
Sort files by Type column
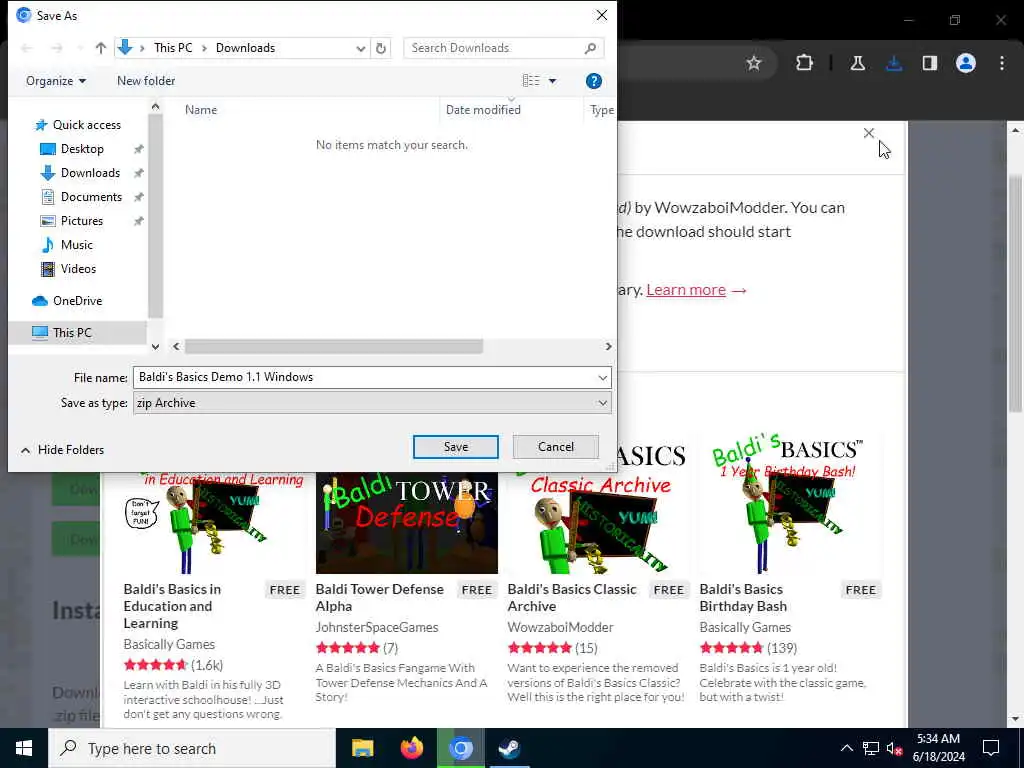[601, 110]
